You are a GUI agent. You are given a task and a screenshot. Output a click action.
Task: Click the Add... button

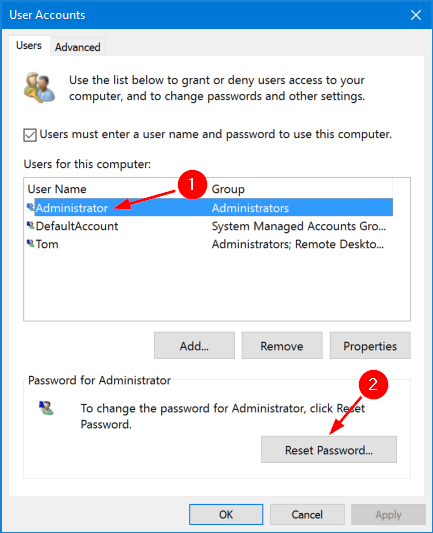point(194,346)
